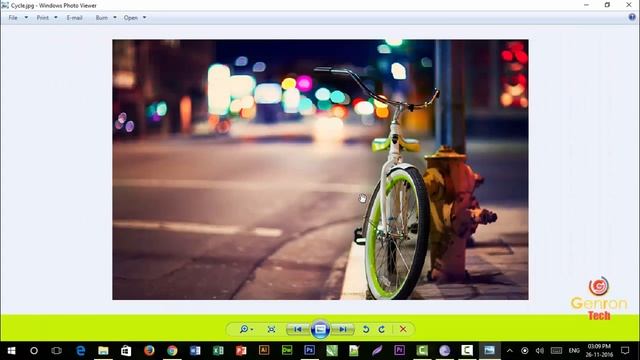
Task: Click the Actual size fit icon
Action: (271, 329)
